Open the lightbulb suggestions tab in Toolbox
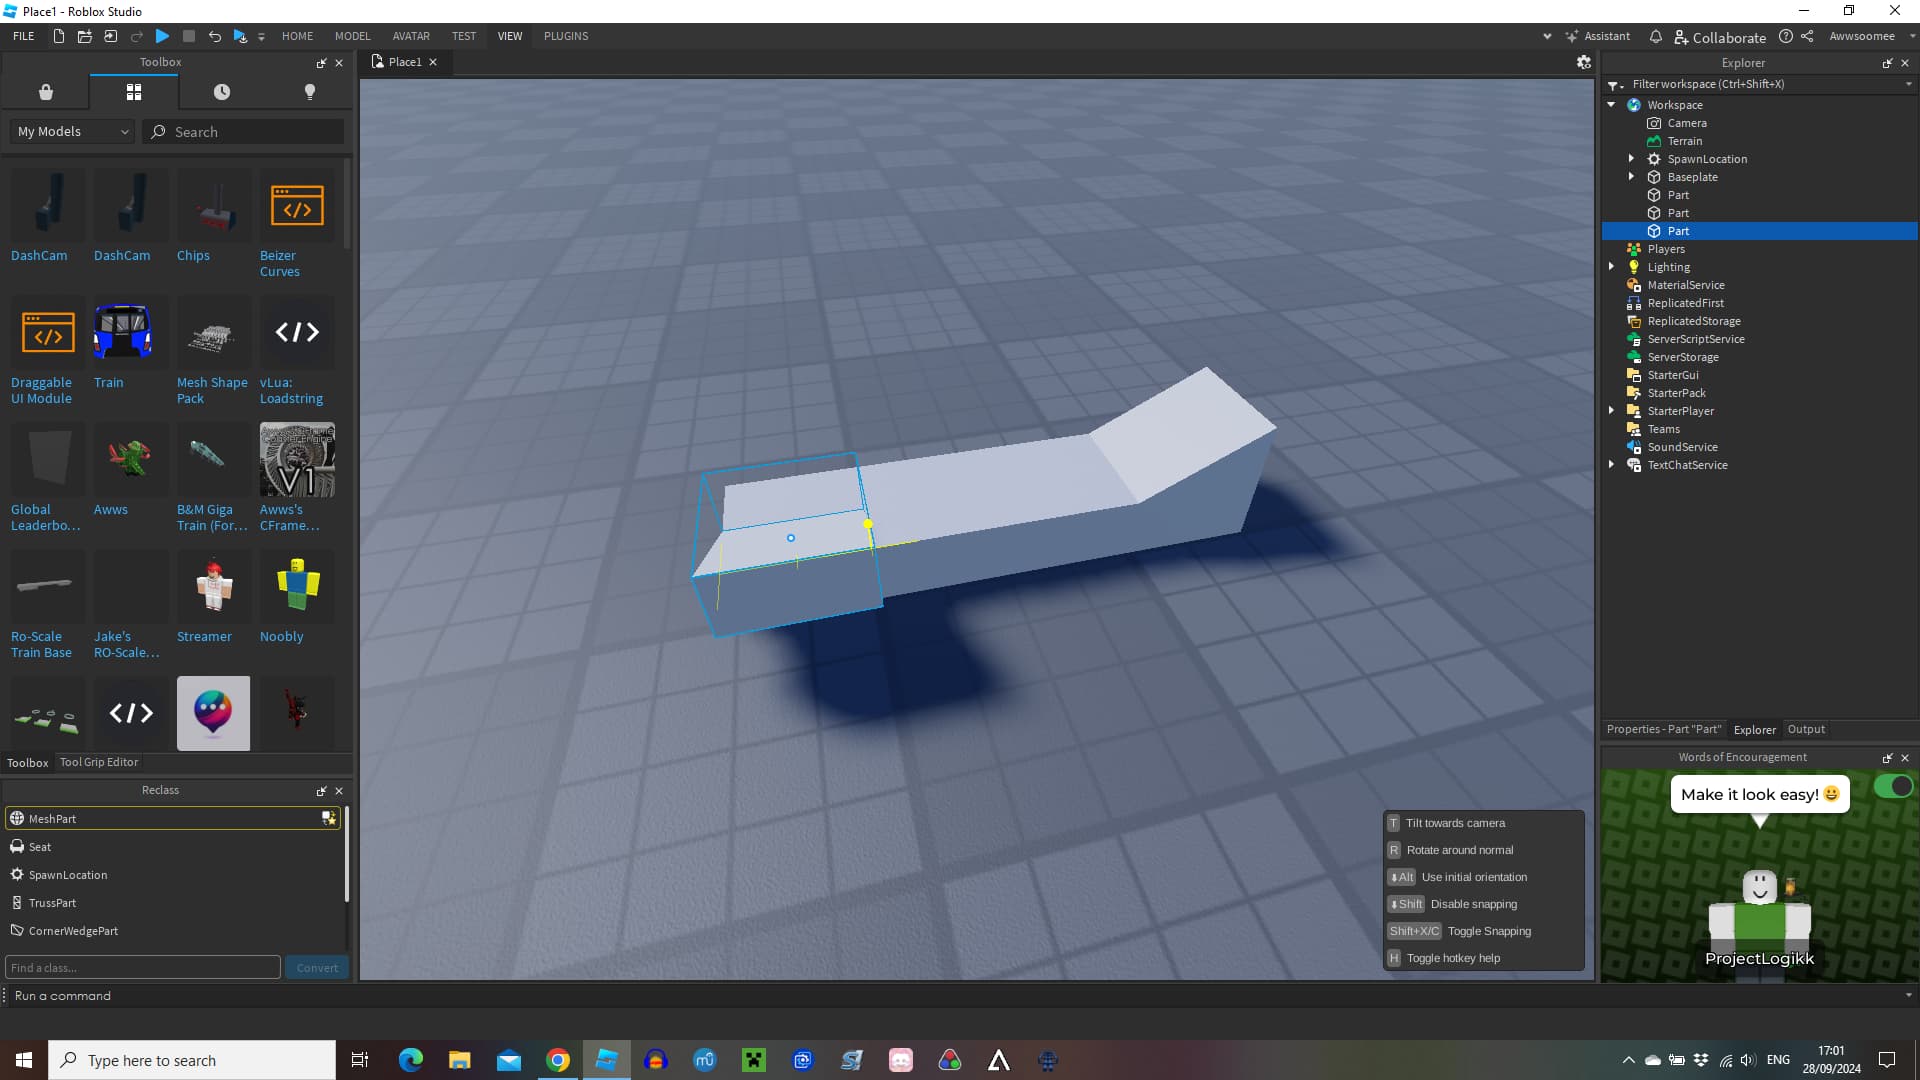The height and width of the screenshot is (1080, 1920). click(x=309, y=91)
